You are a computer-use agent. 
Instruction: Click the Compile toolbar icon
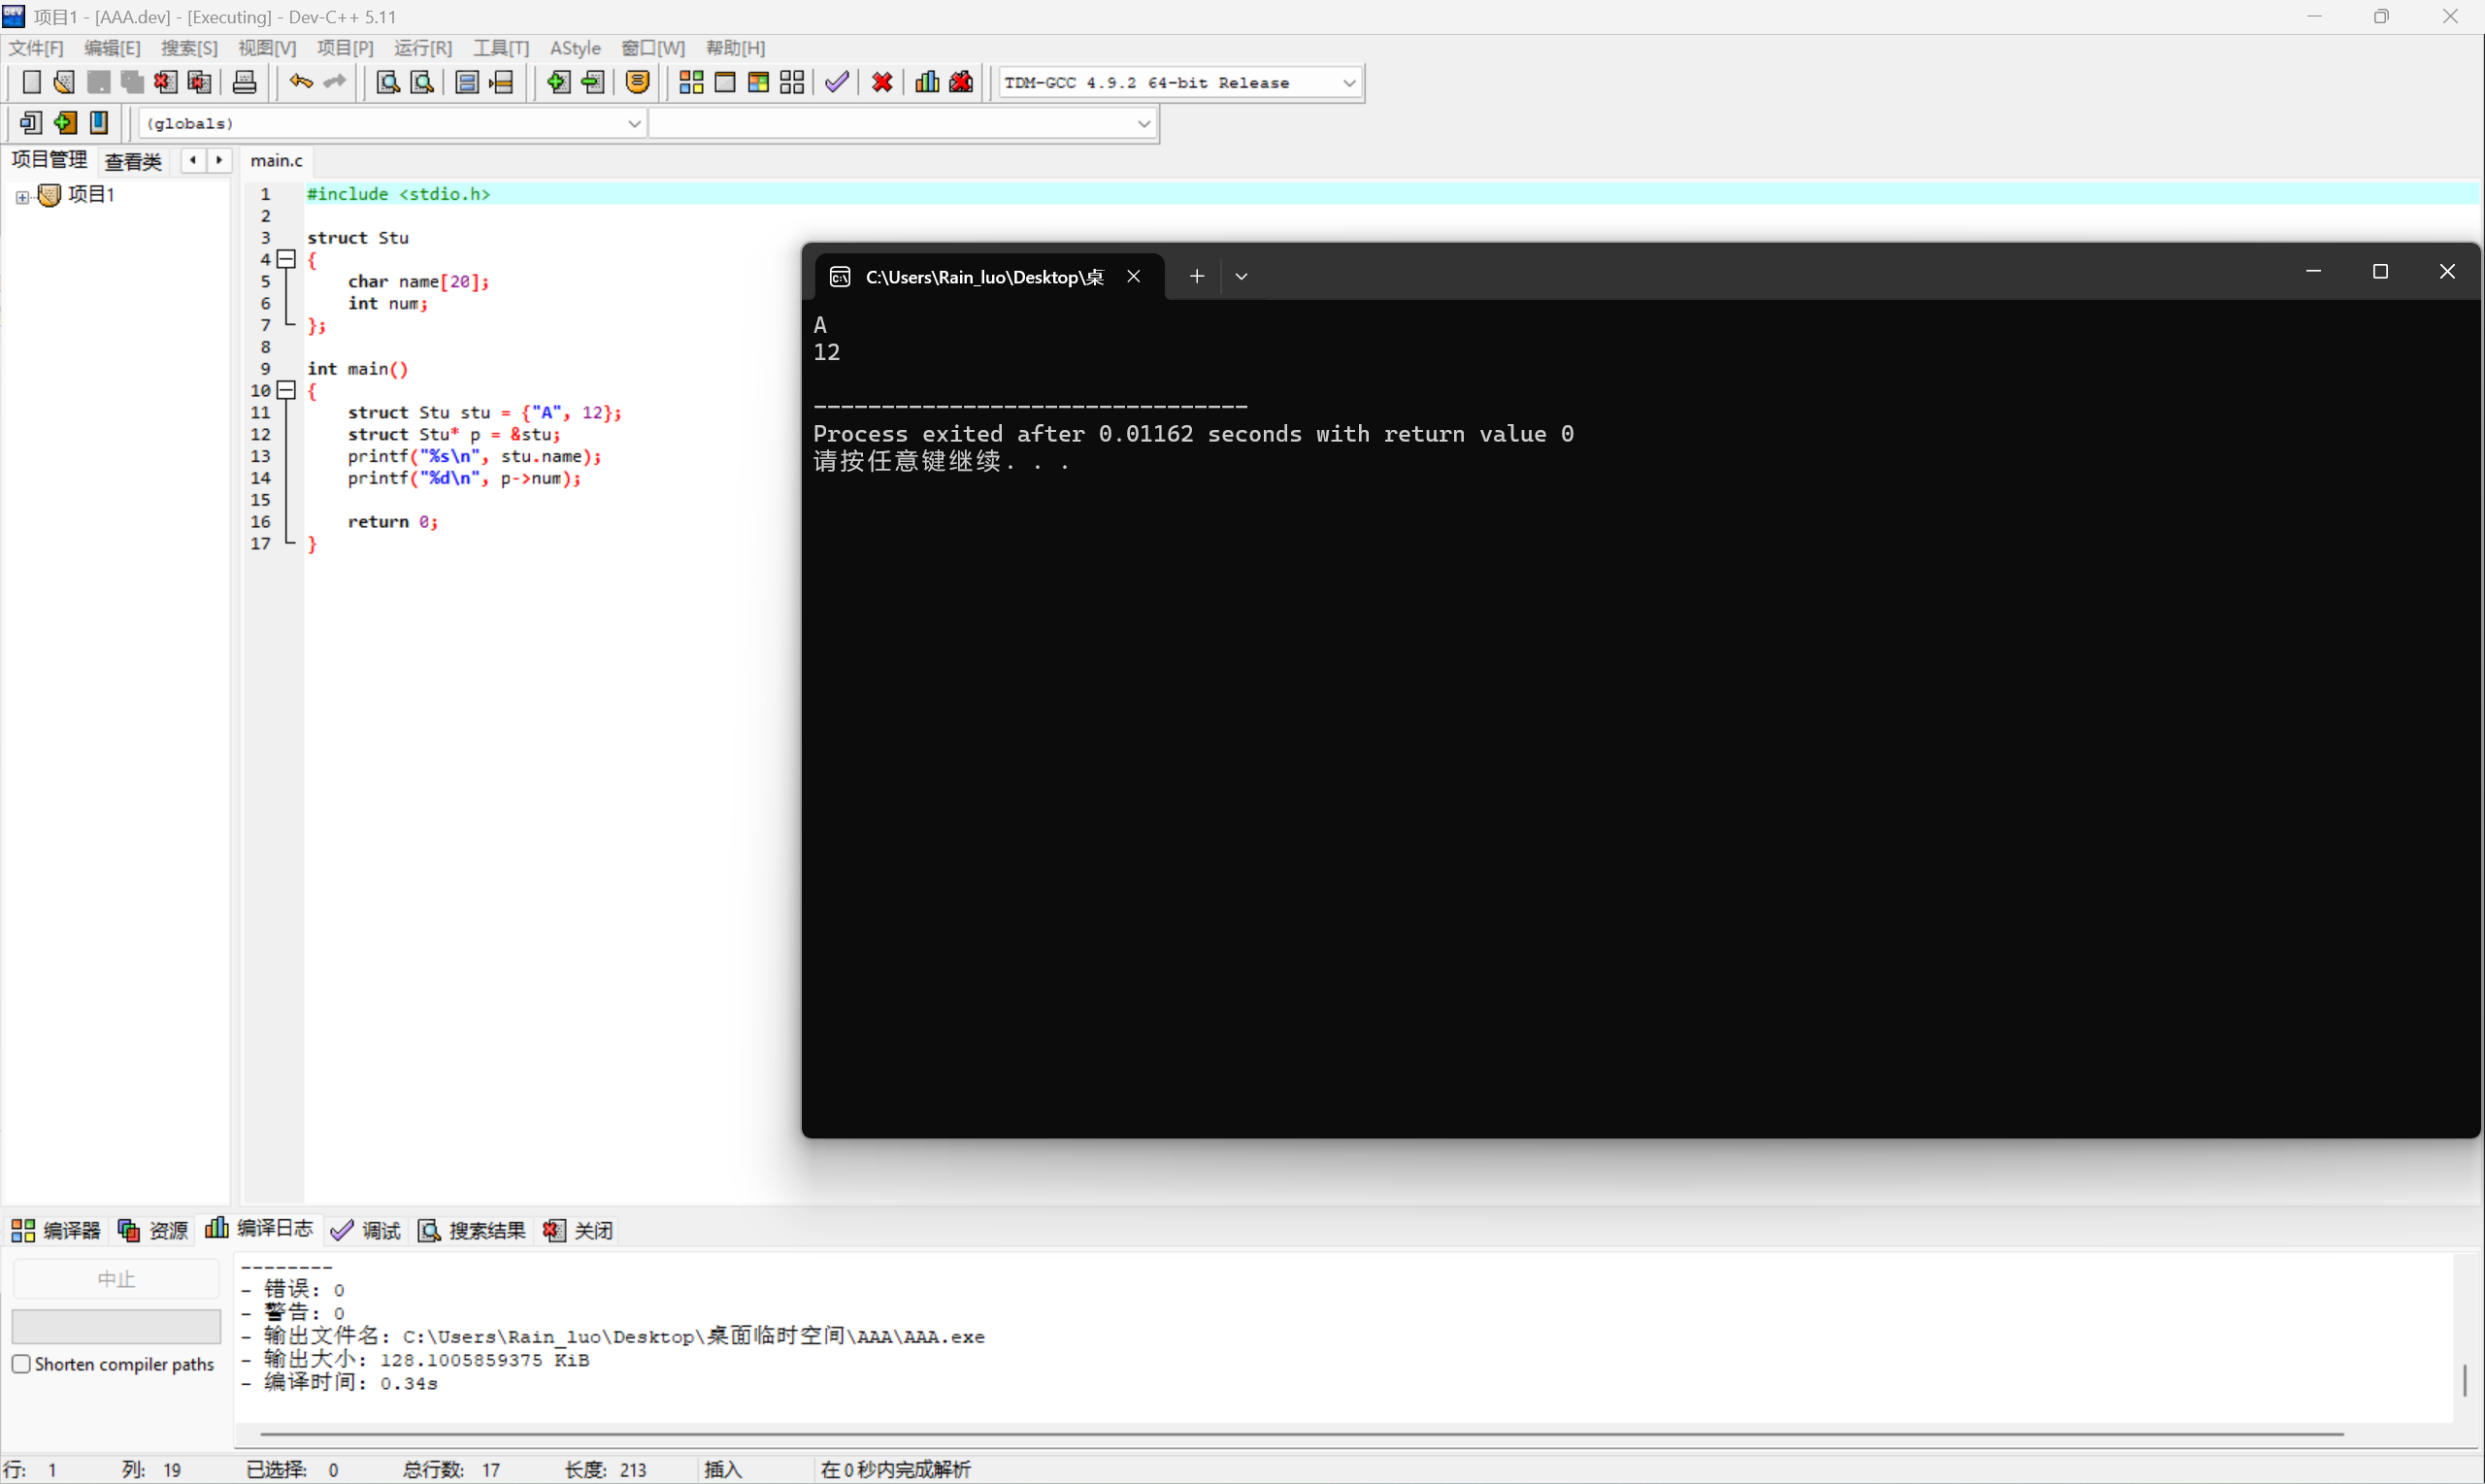coord(691,83)
